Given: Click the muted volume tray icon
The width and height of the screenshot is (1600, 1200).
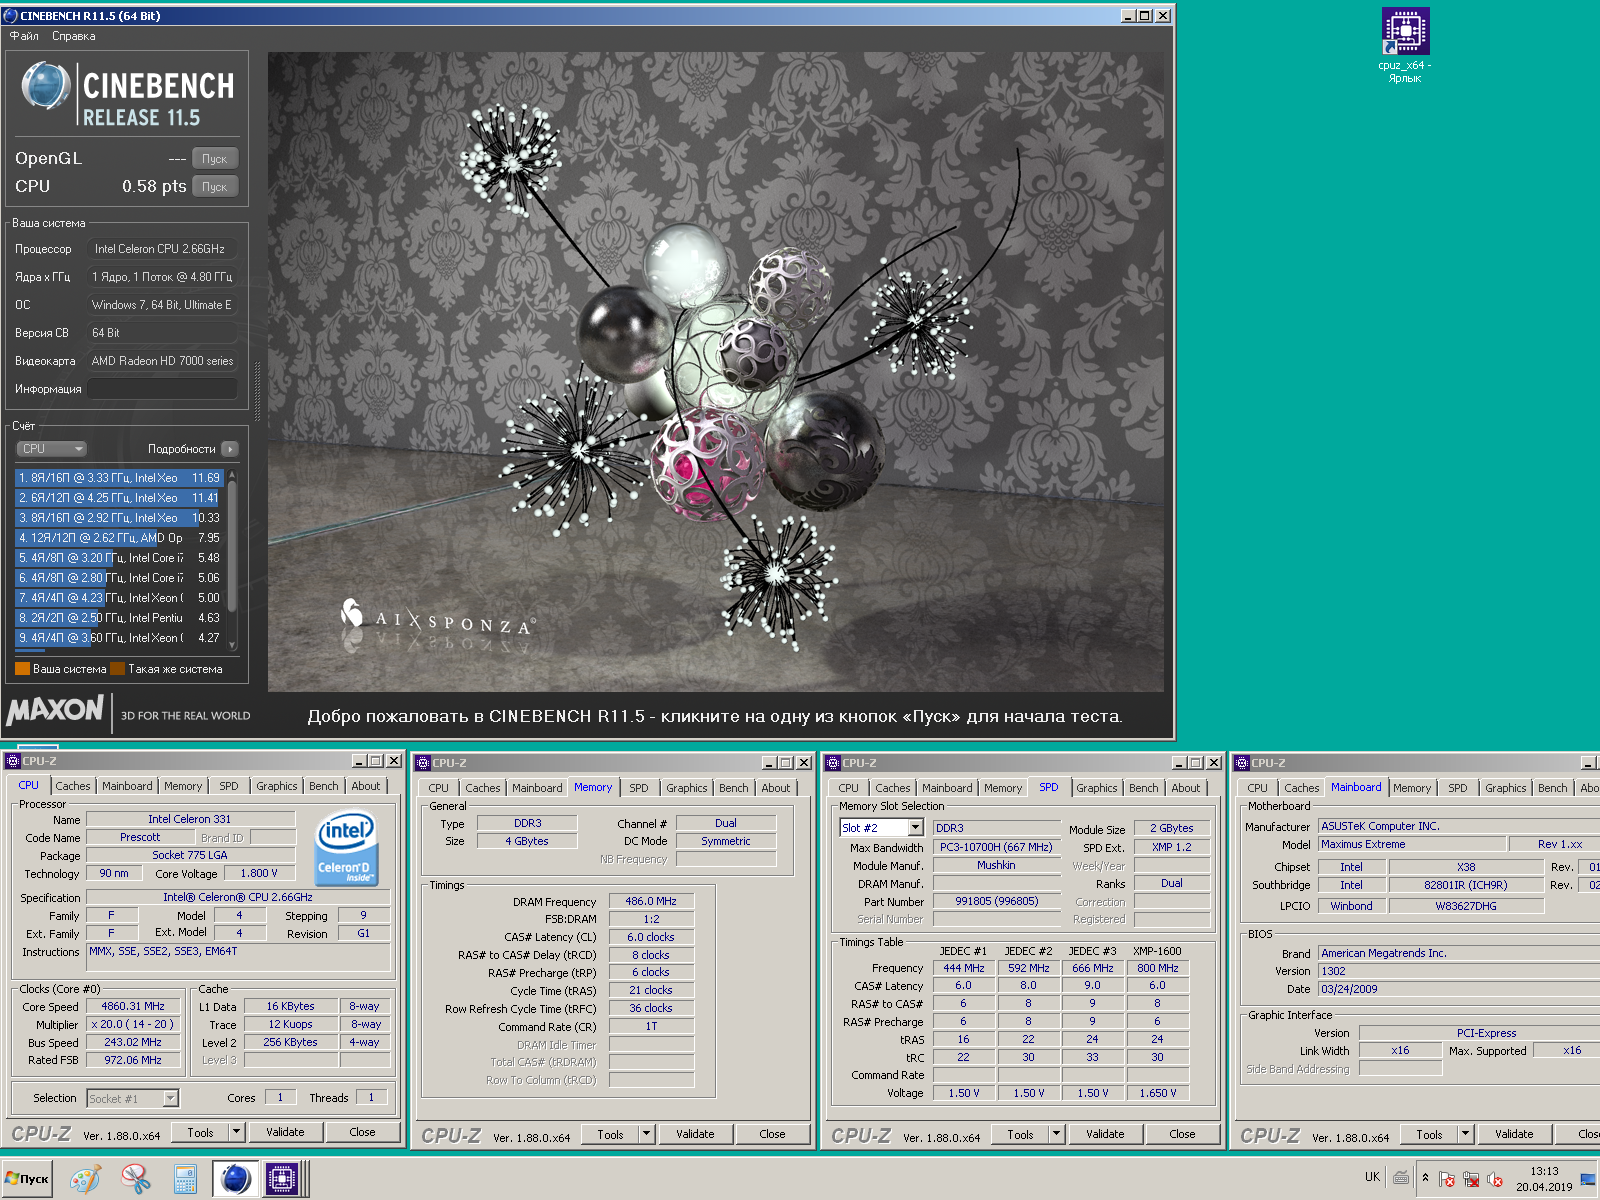Looking at the screenshot, I should 1494,1179.
